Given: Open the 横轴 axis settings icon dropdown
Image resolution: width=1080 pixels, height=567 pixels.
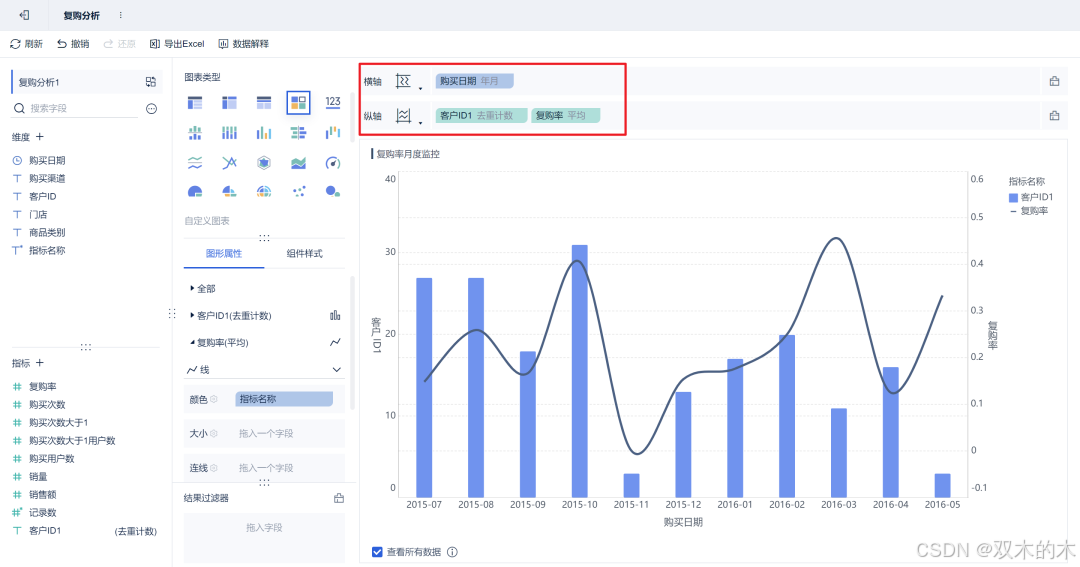Looking at the screenshot, I should (408, 81).
